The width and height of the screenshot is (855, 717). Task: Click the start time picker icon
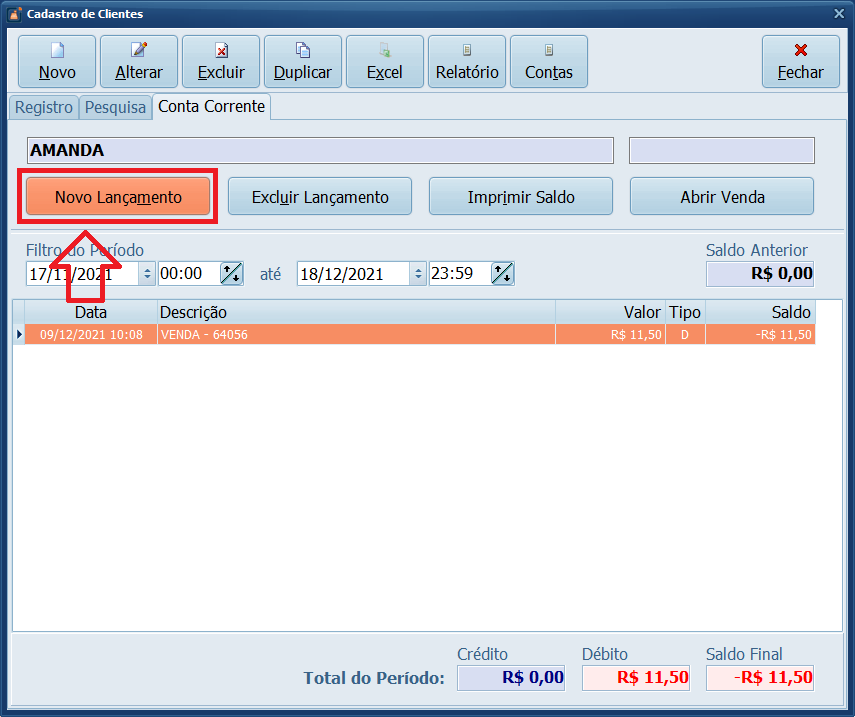click(231, 274)
